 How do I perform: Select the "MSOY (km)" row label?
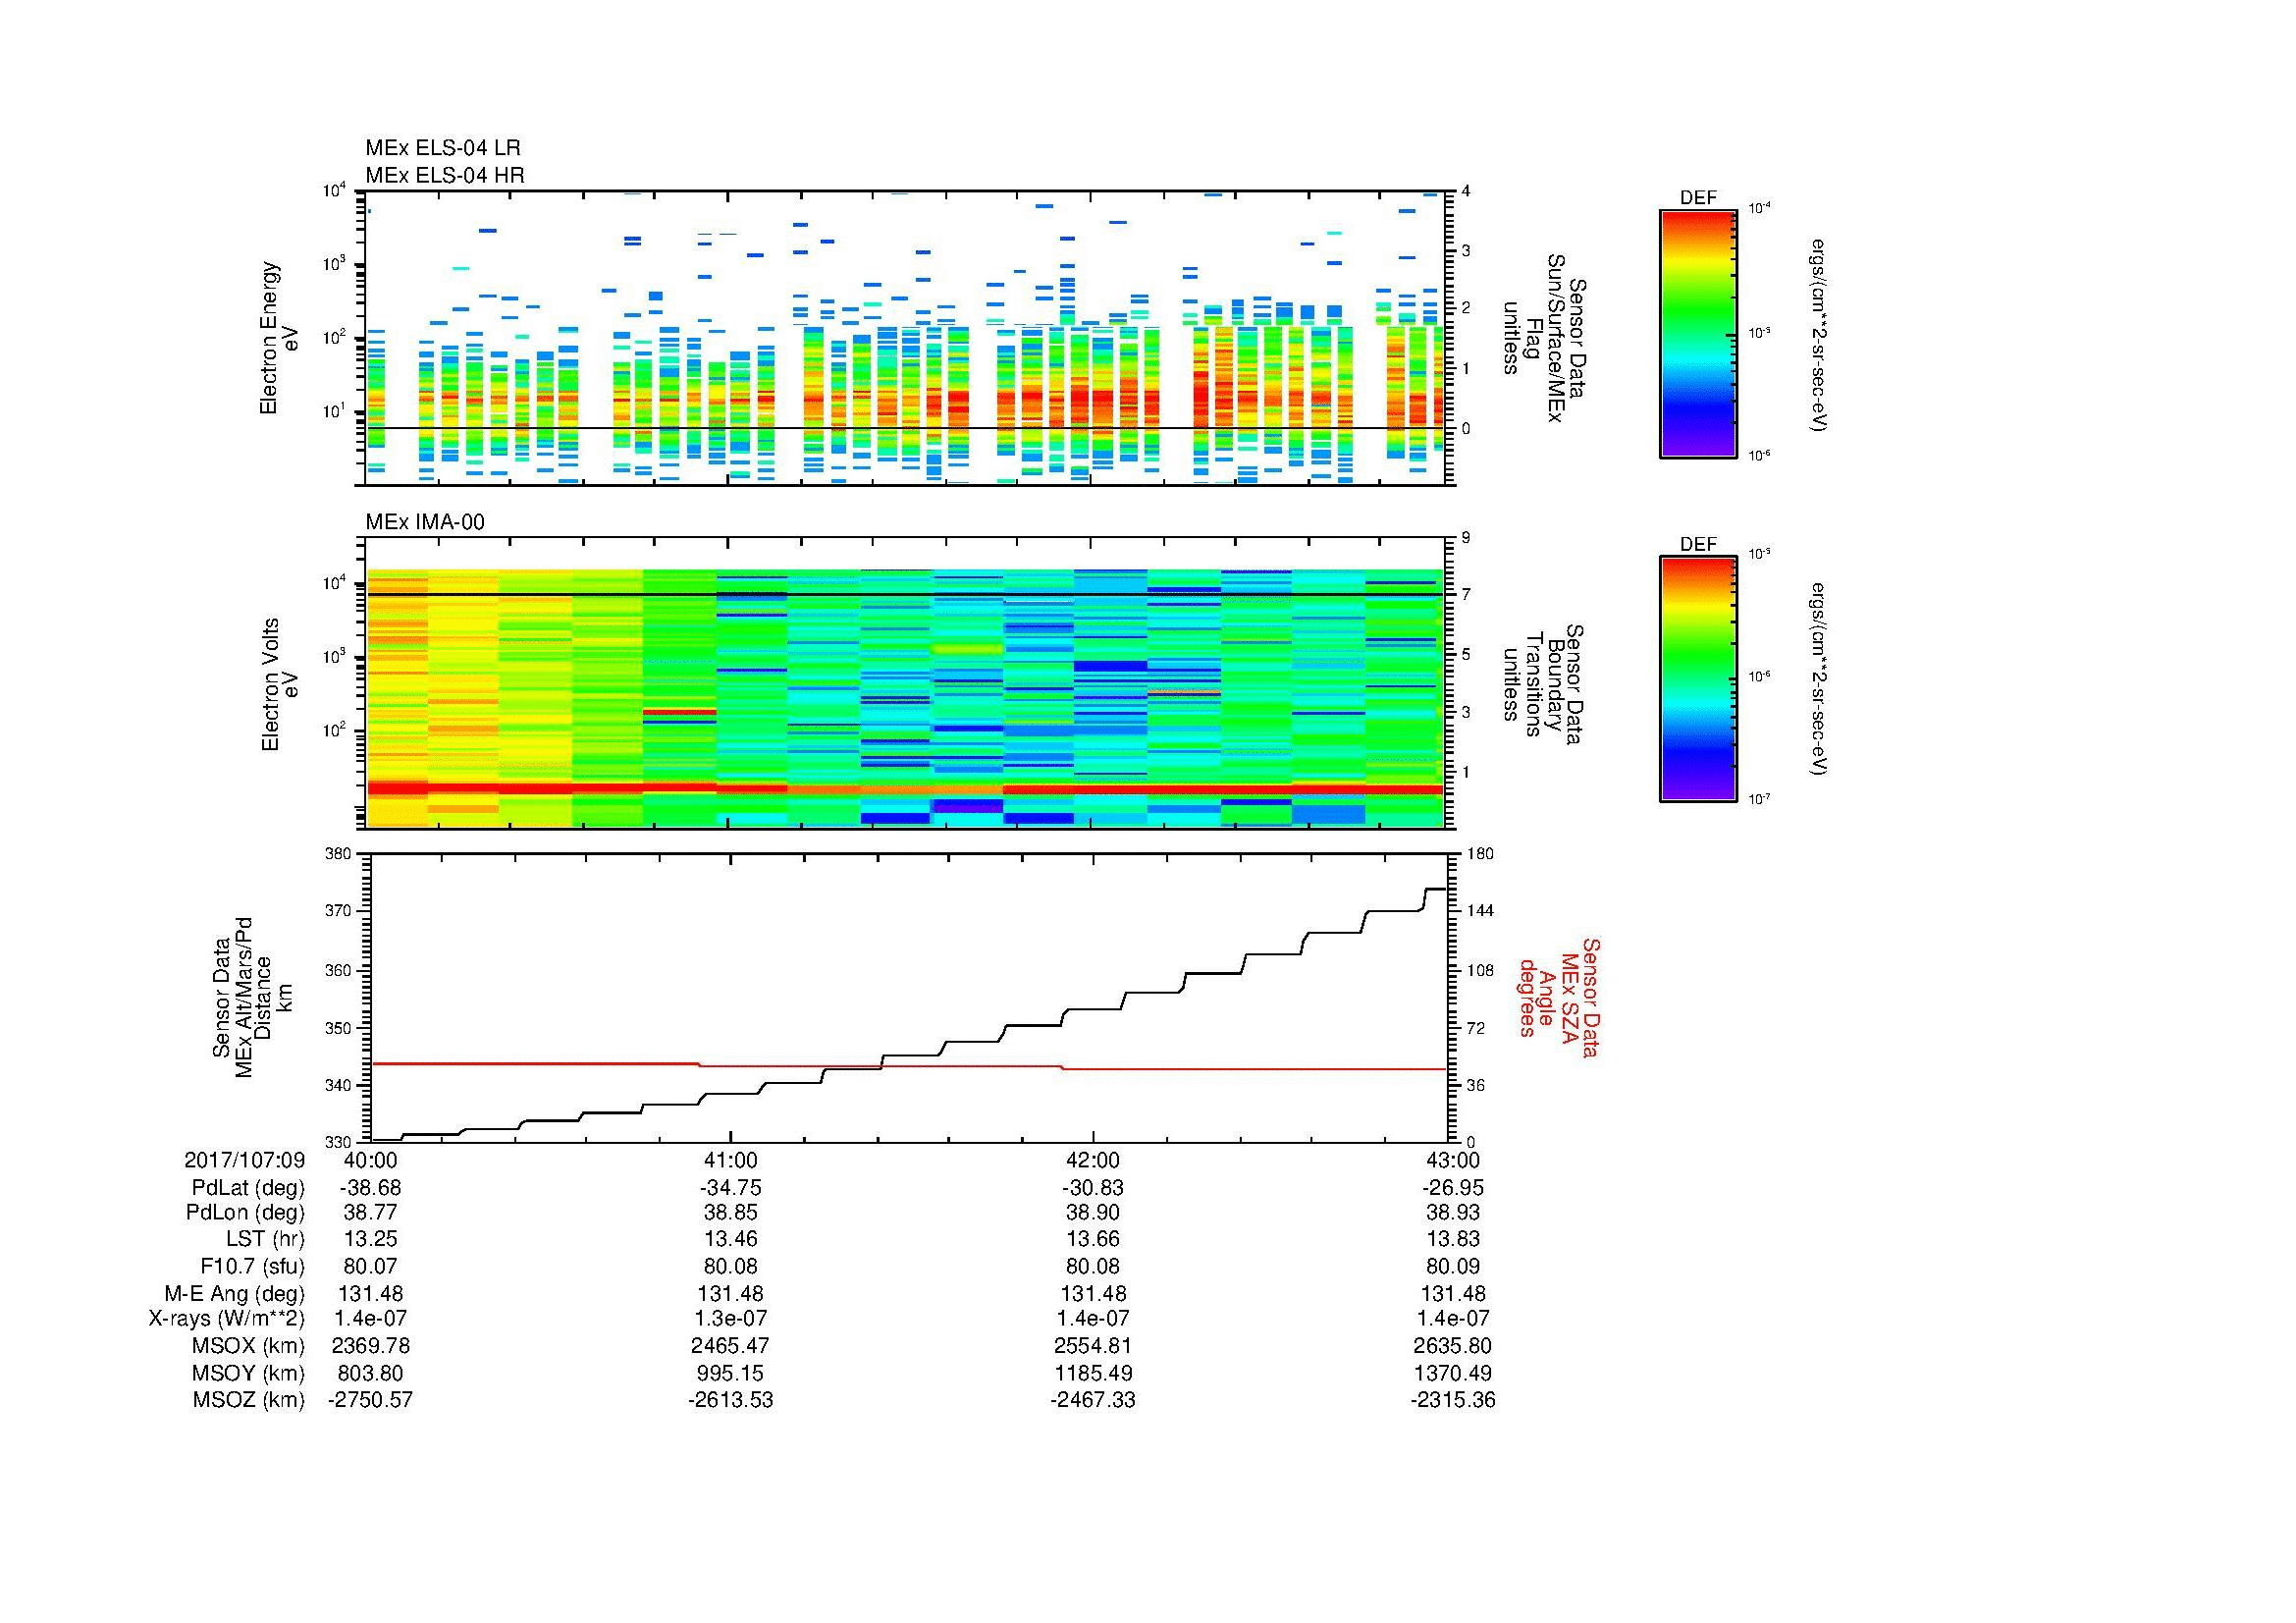click(x=248, y=1374)
